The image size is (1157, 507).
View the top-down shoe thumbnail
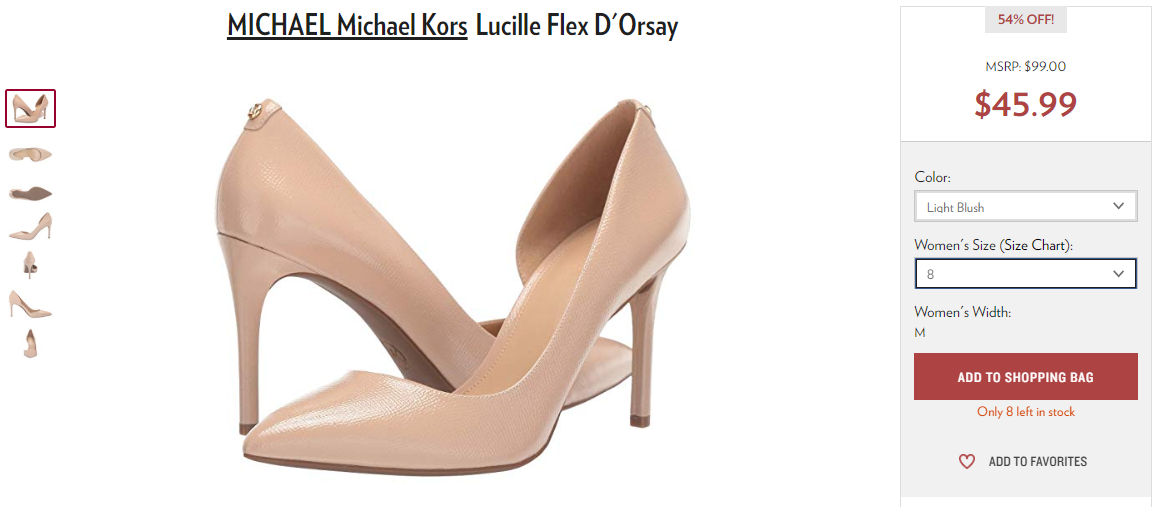30,154
